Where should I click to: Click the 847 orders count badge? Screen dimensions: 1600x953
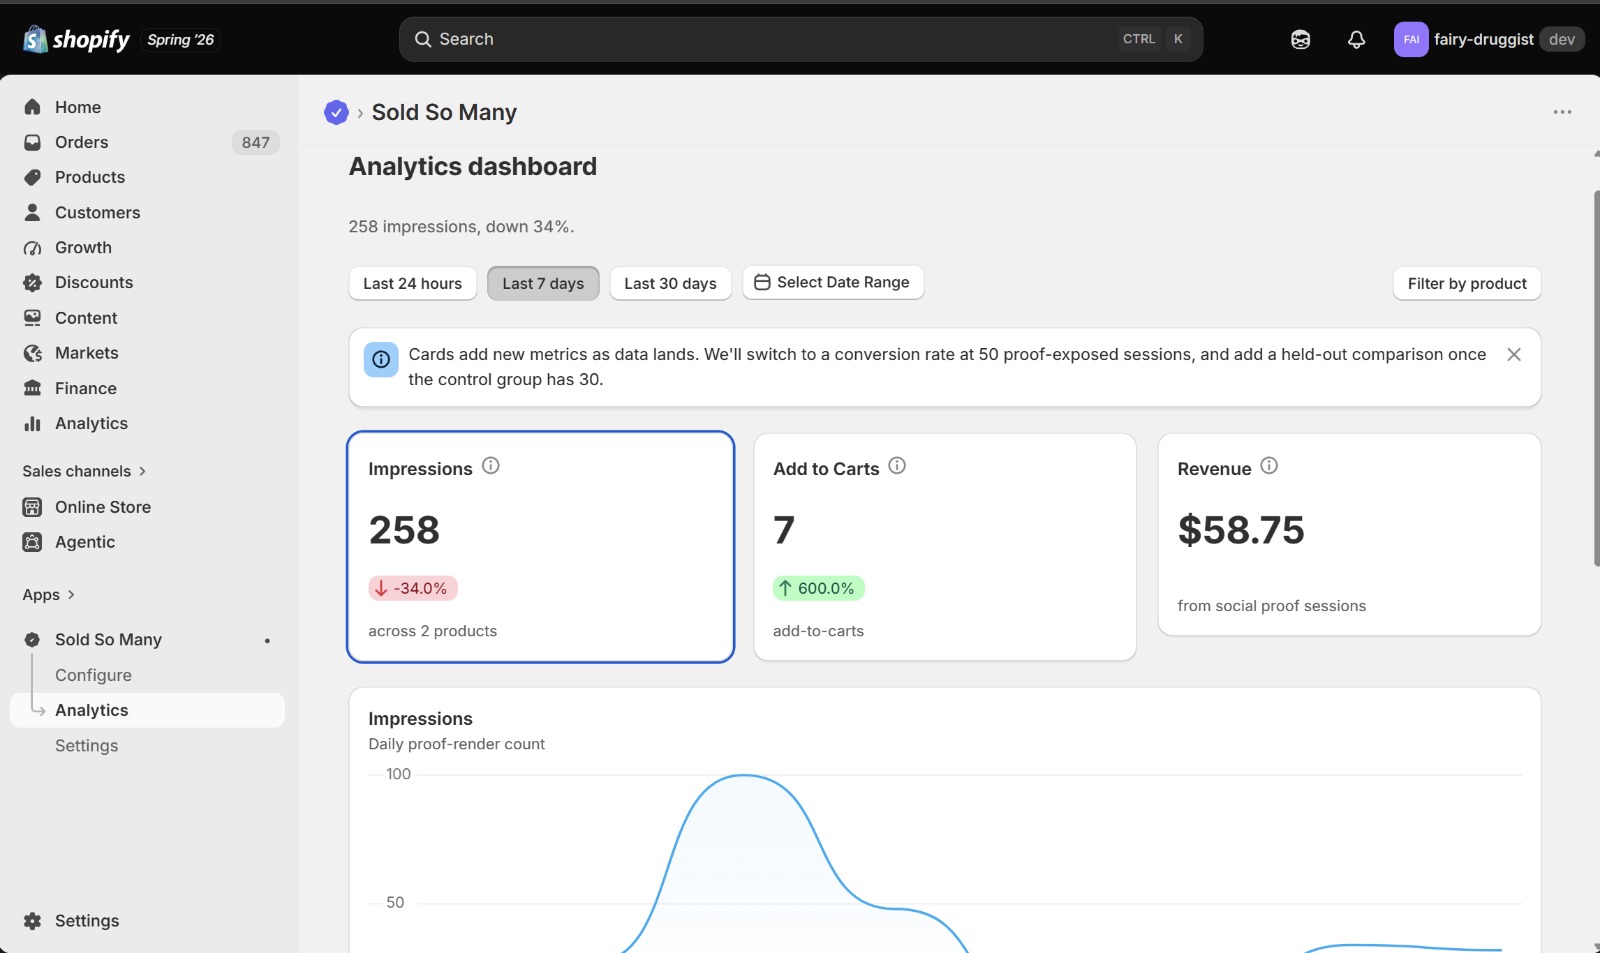coord(255,142)
